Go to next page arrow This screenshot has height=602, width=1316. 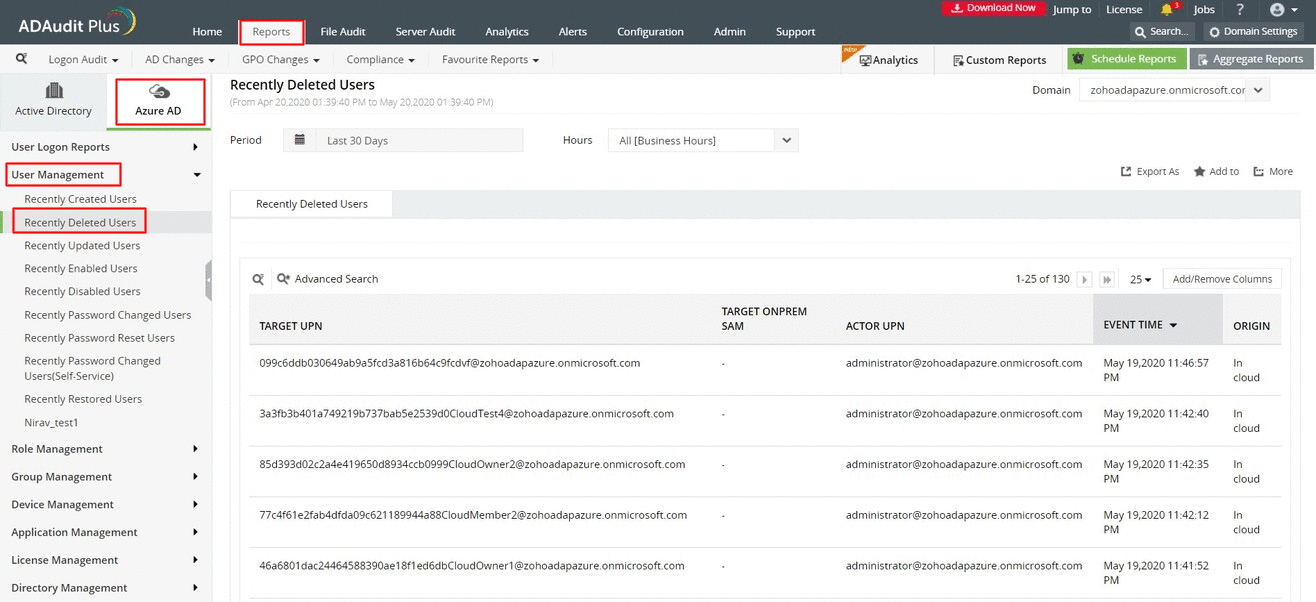pos(1084,280)
